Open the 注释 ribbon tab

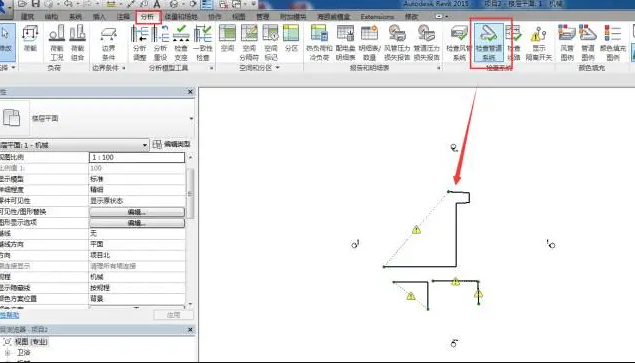(123, 17)
